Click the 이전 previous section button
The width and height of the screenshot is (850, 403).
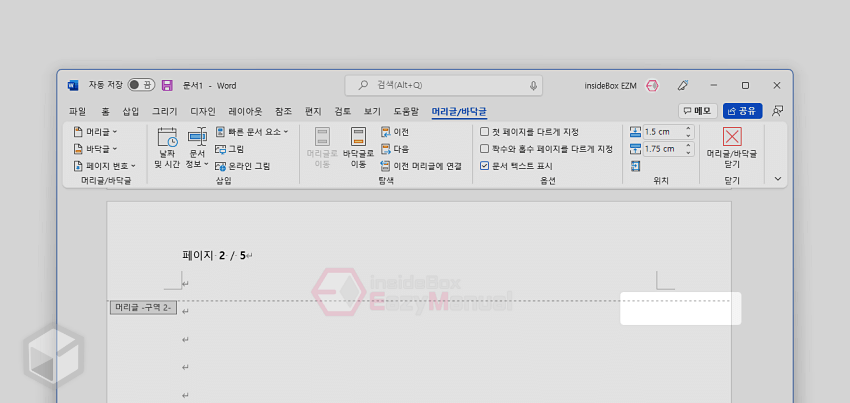(395, 132)
